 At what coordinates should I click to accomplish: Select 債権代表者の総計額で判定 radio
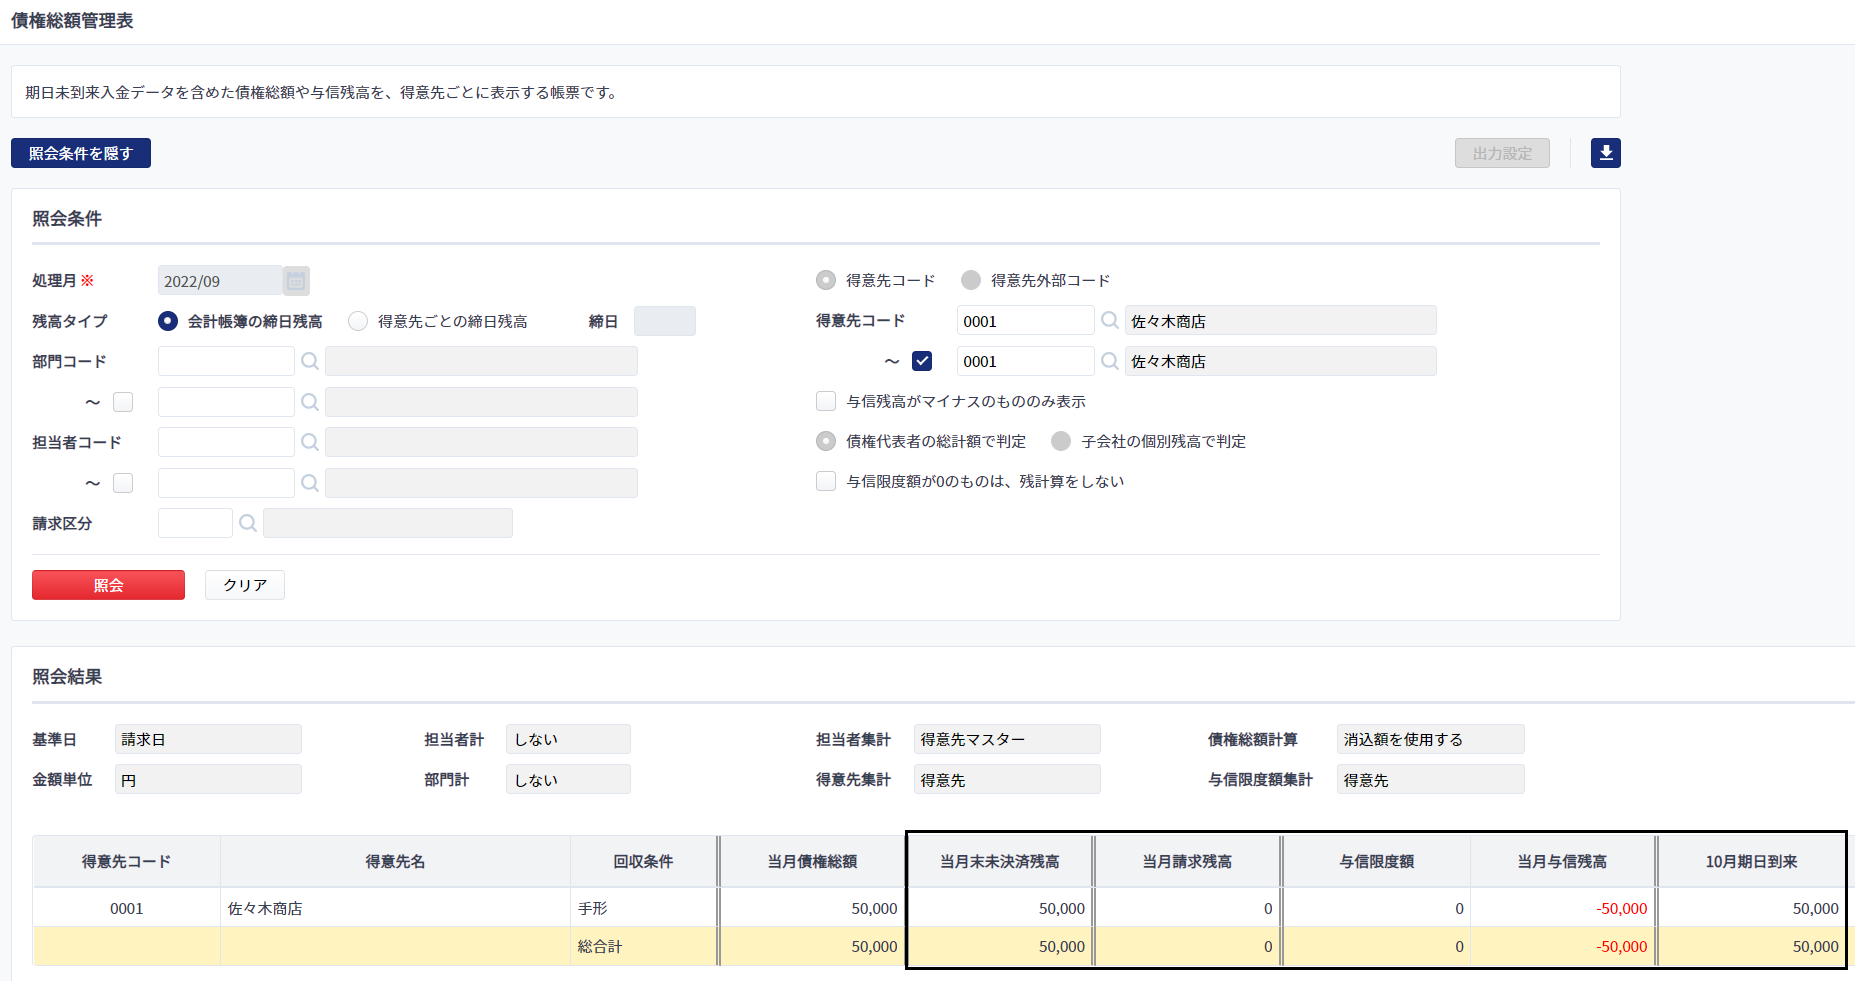[x=826, y=441]
